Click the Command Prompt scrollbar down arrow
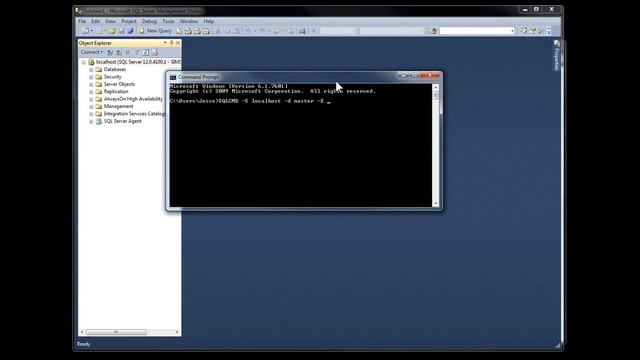 point(436,203)
